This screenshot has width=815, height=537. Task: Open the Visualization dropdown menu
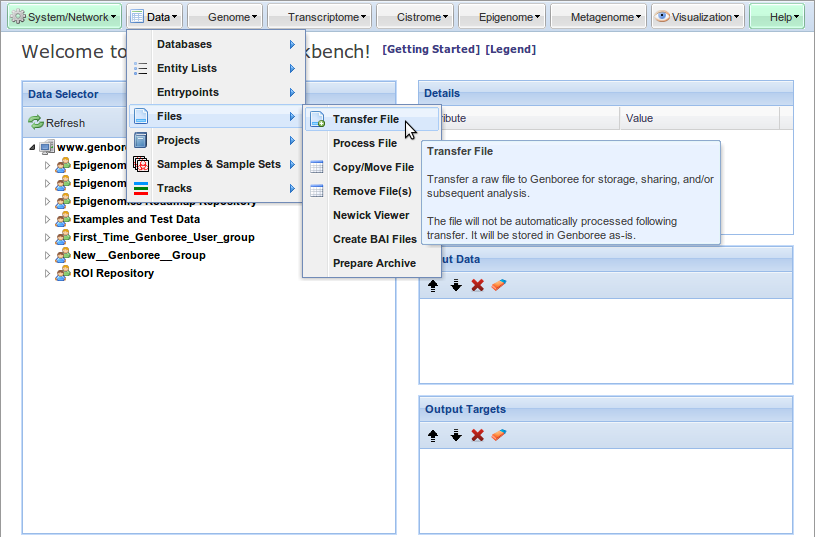pos(697,17)
